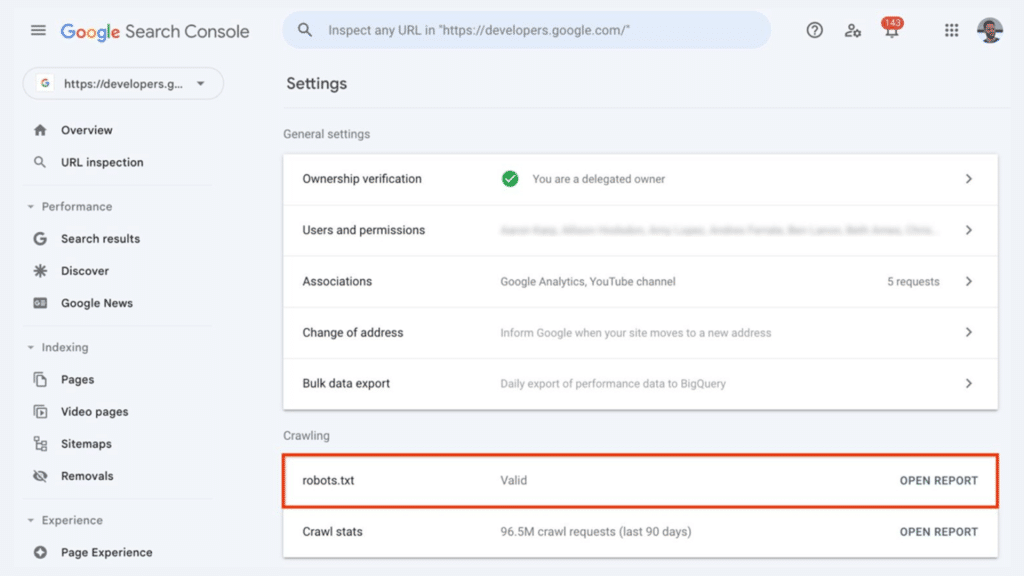Image resolution: width=1024 pixels, height=576 pixels.
Task: Open the property selector dropdown
Action: pos(123,84)
